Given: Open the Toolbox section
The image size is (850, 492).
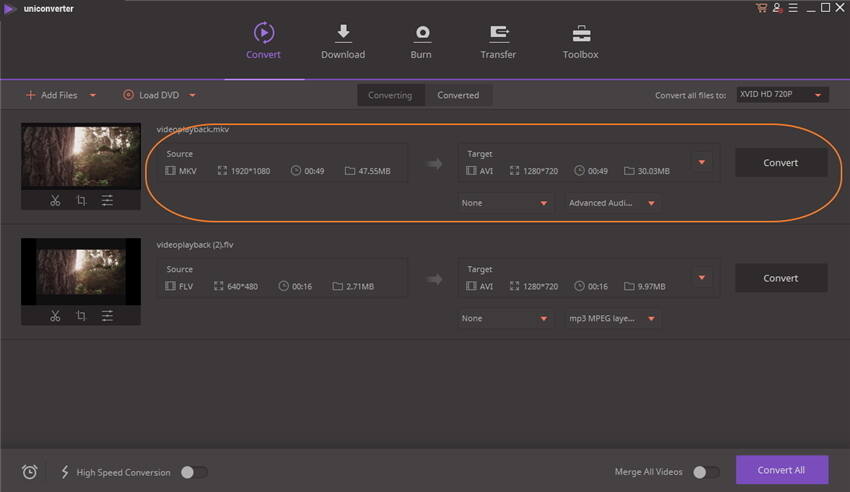Looking at the screenshot, I should pos(581,41).
